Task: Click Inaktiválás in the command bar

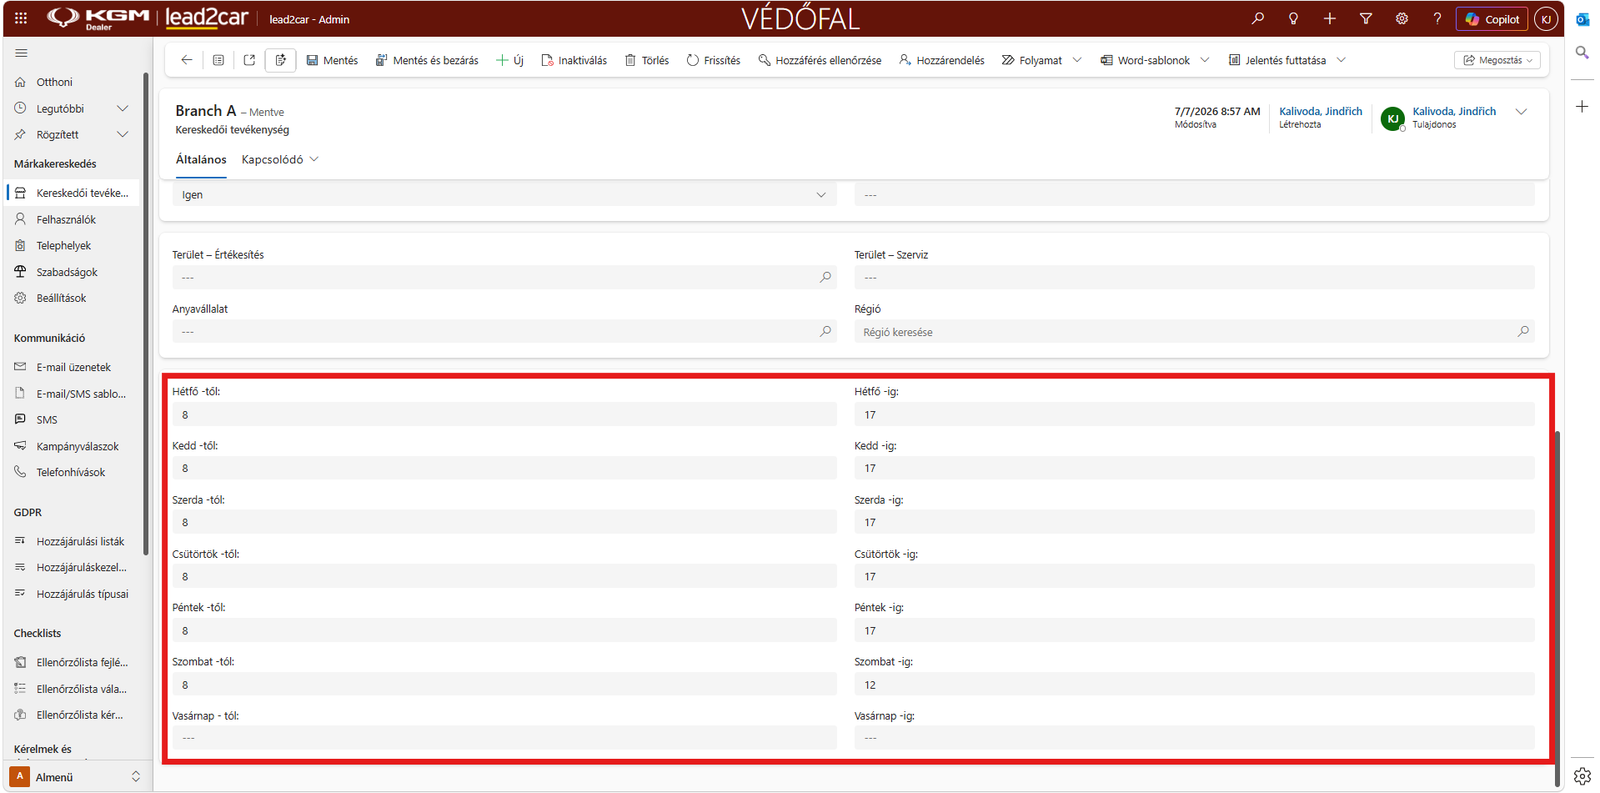Action: point(574,60)
